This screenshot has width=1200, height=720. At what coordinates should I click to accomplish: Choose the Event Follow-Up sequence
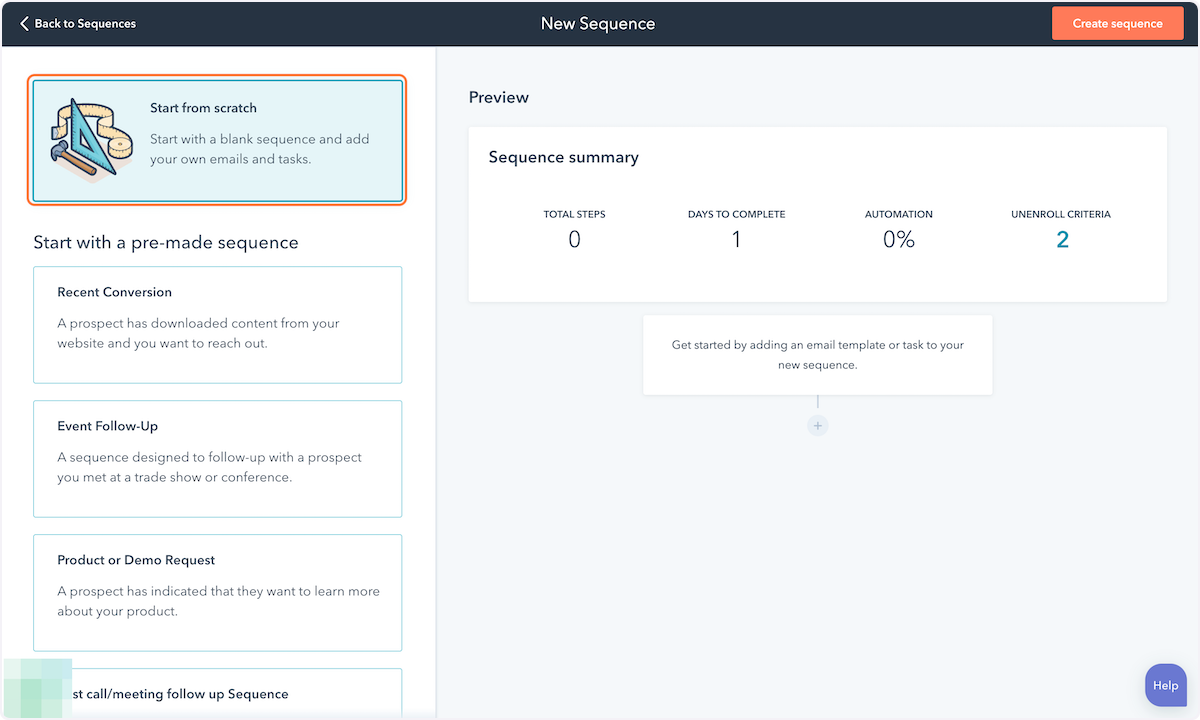point(218,459)
